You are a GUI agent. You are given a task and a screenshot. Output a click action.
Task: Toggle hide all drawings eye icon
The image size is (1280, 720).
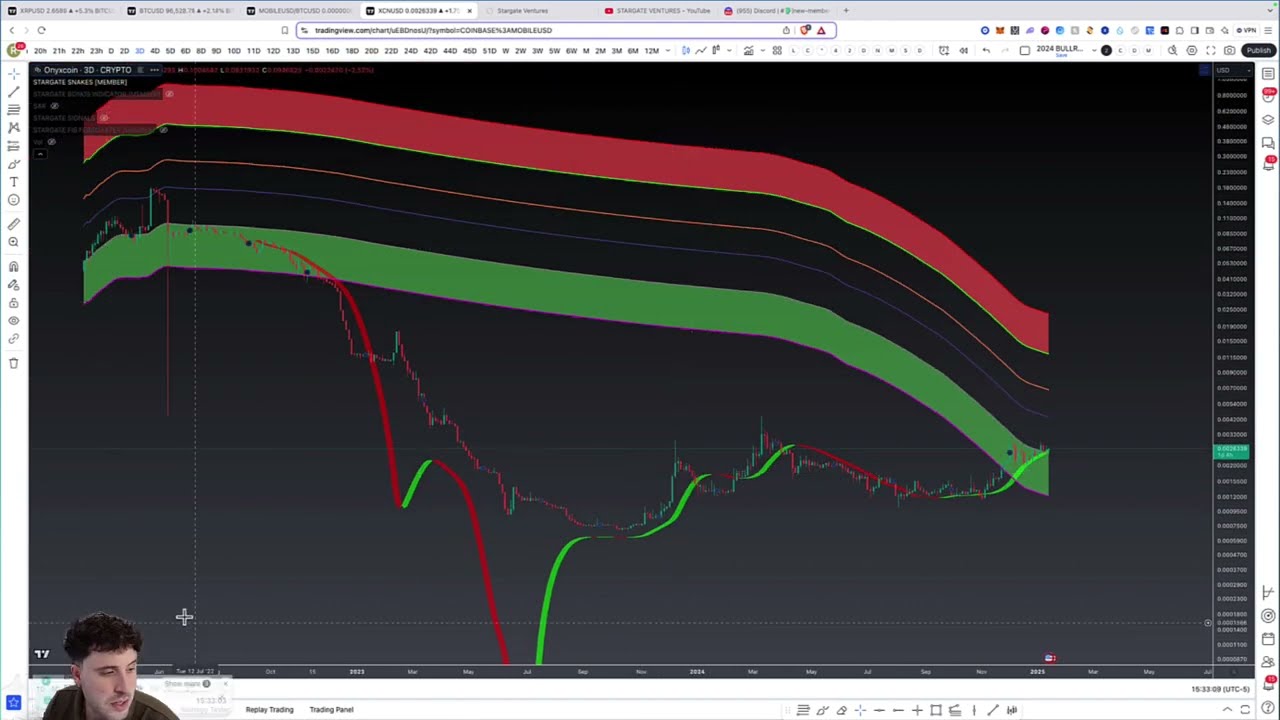pos(13,321)
